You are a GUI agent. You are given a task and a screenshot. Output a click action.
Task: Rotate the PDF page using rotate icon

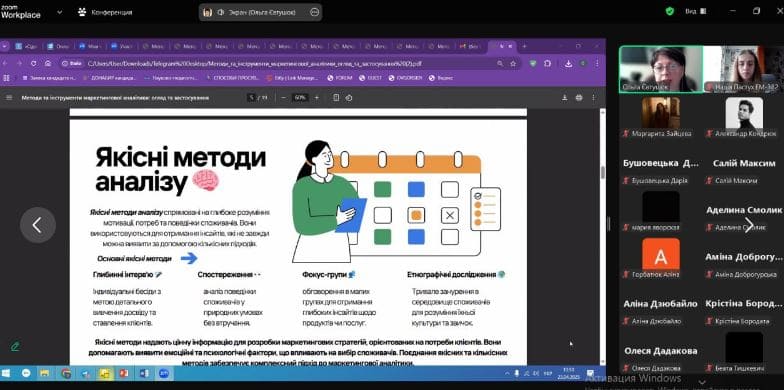[349, 98]
